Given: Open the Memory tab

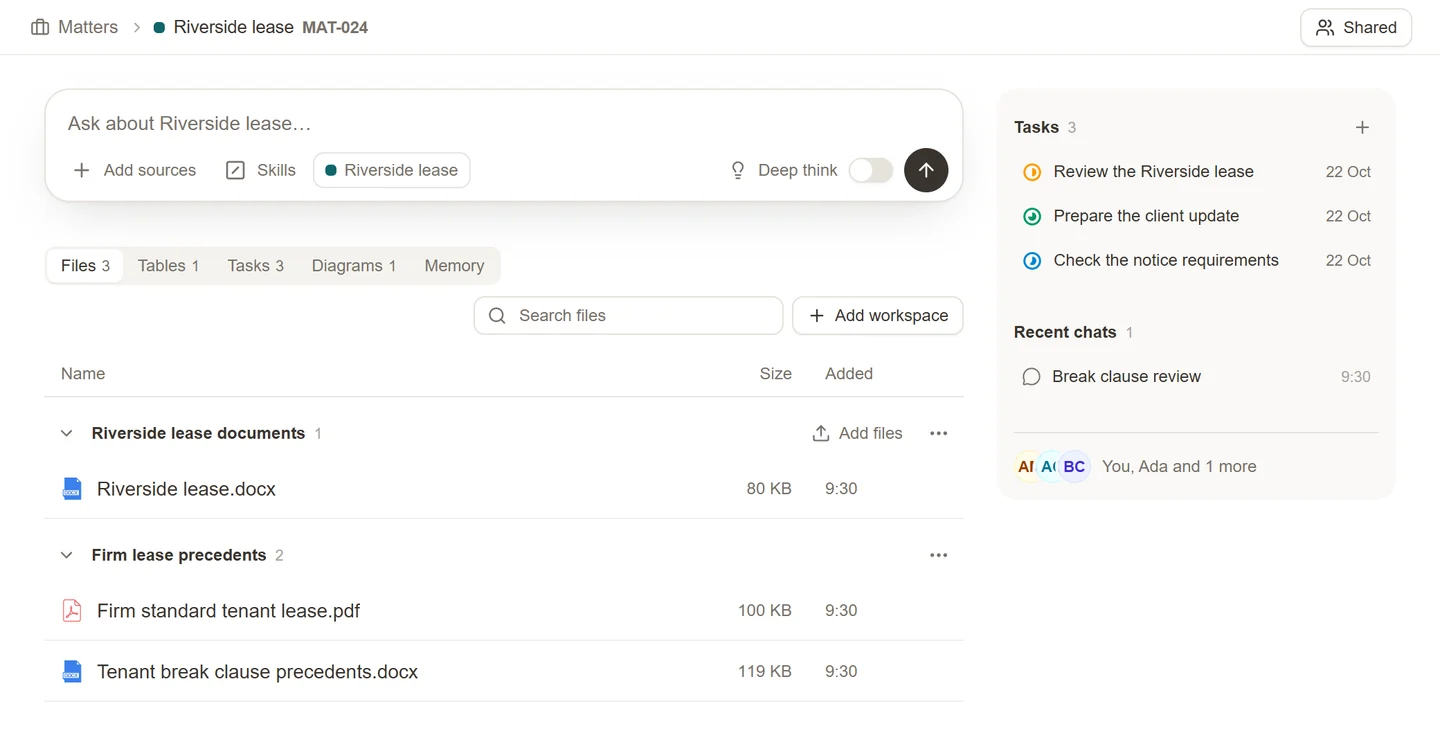Looking at the screenshot, I should pos(454,266).
